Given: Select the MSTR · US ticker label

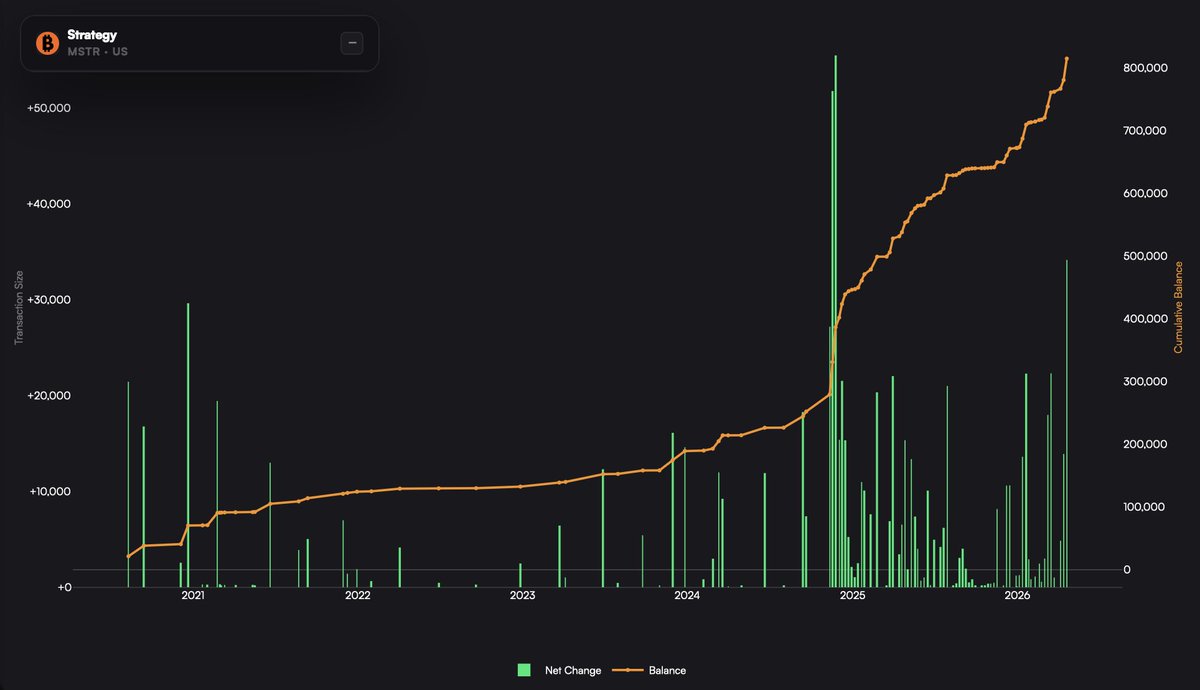Looking at the screenshot, I should click(97, 51).
